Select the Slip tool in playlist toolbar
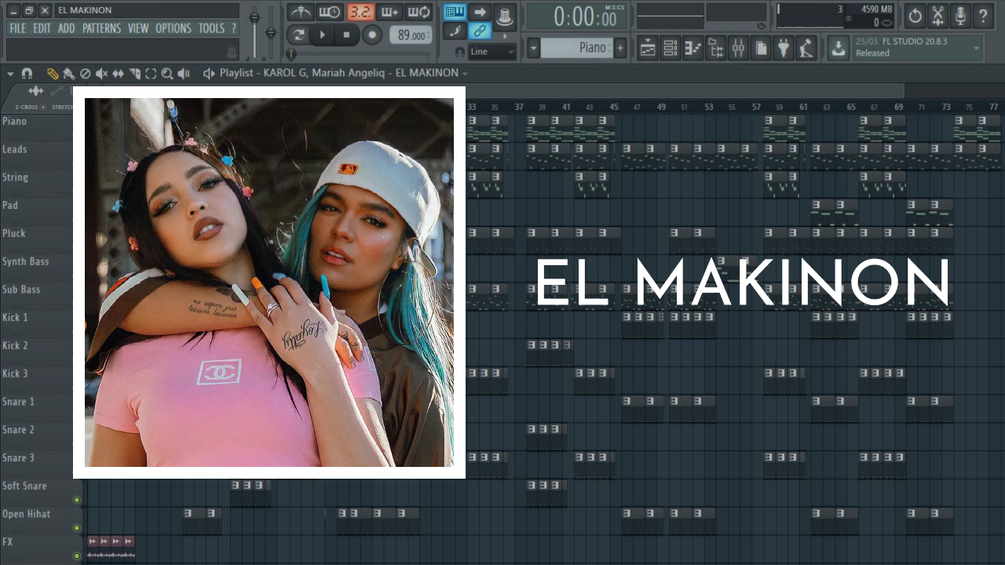 tap(118, 74)
